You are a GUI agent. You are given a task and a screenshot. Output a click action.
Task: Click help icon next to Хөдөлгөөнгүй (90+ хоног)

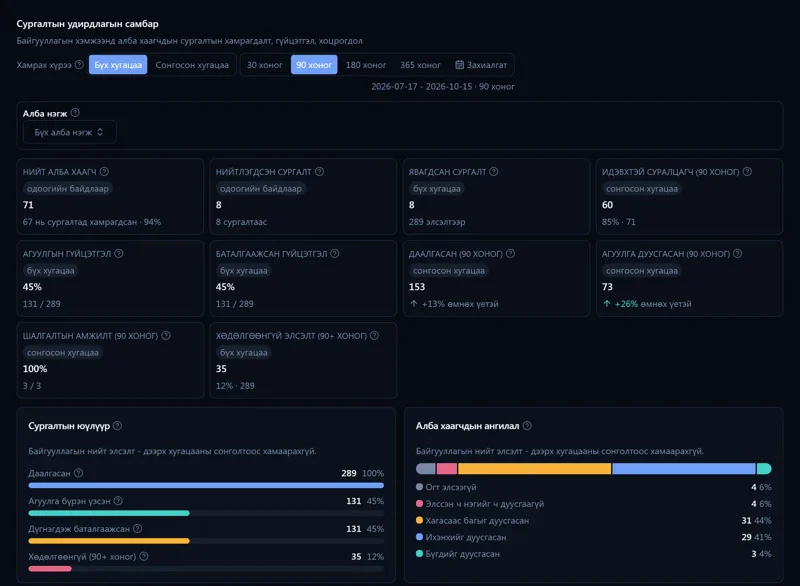144,556
